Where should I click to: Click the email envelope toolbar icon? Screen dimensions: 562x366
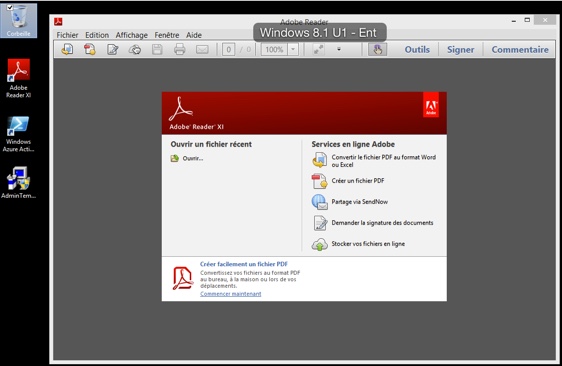[x=202, y=49]
